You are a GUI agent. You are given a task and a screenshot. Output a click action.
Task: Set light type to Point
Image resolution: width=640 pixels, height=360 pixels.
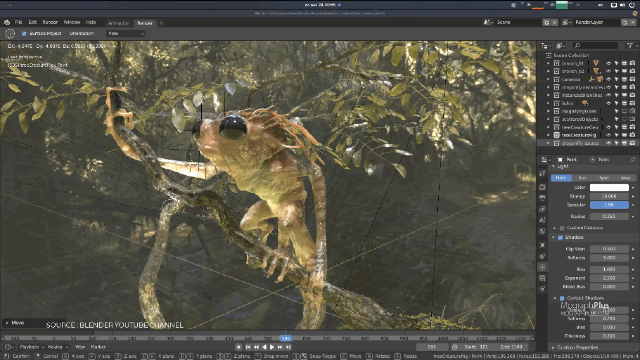click(561, 178)
